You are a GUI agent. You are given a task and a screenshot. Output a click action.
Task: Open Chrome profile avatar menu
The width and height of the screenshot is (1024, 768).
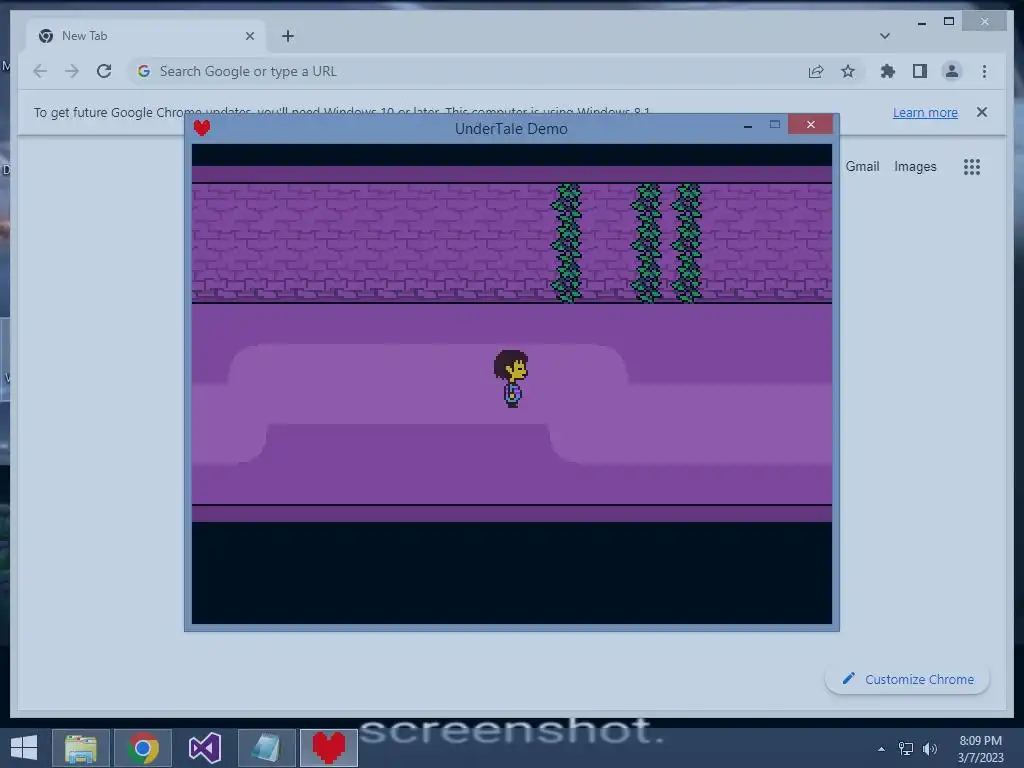point(952,71)
